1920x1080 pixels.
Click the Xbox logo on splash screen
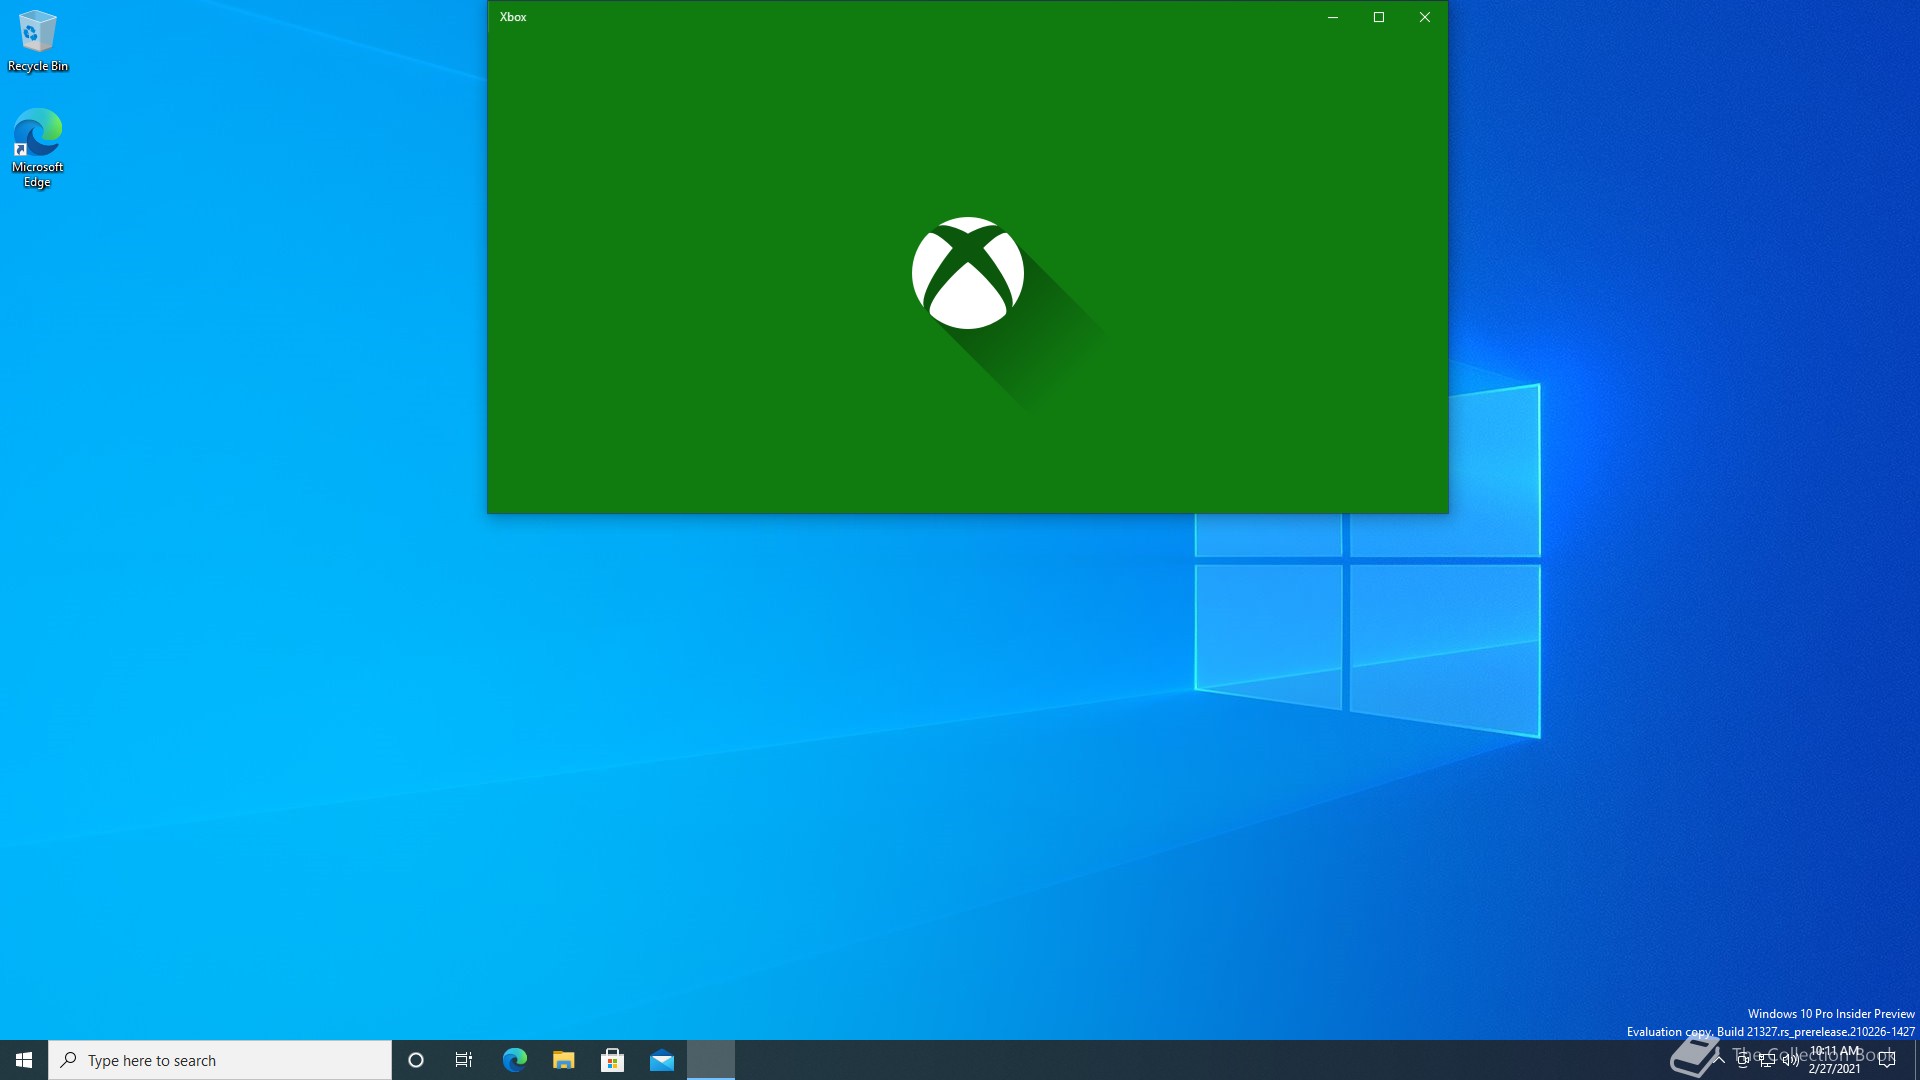click(x=968, y=273)
